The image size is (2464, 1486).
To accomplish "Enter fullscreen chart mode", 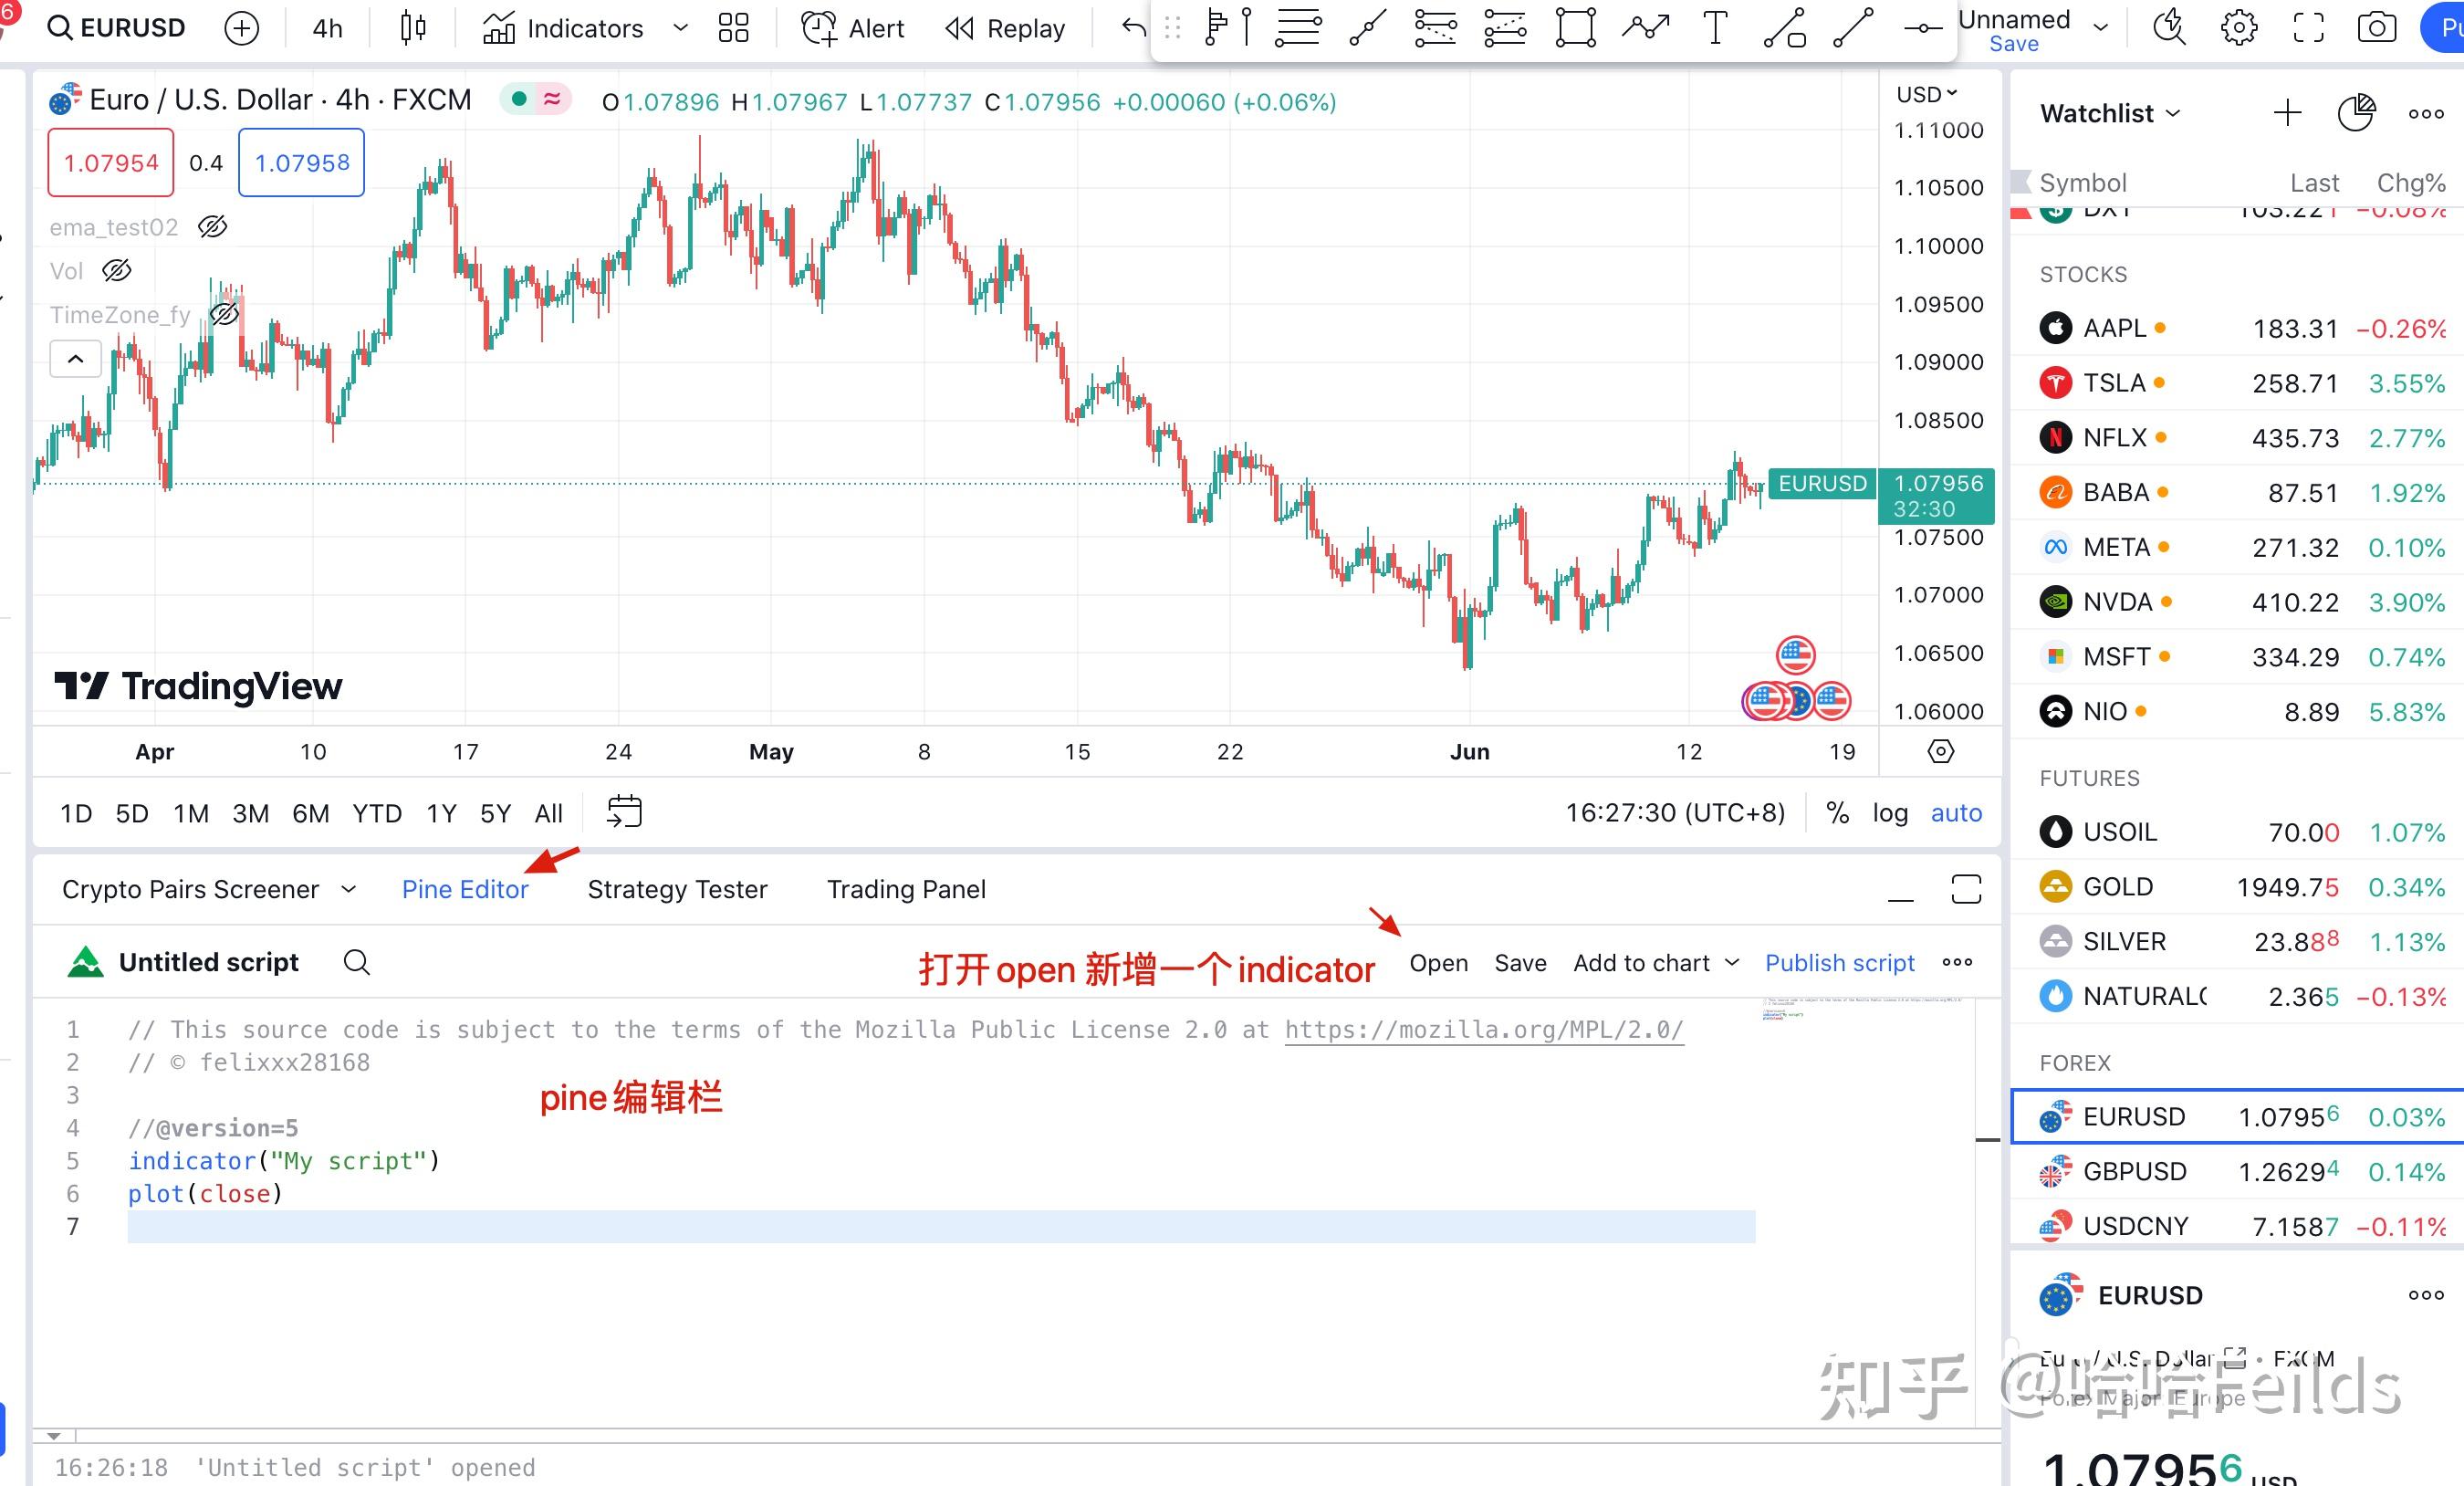I will (x=2309, y=27).
